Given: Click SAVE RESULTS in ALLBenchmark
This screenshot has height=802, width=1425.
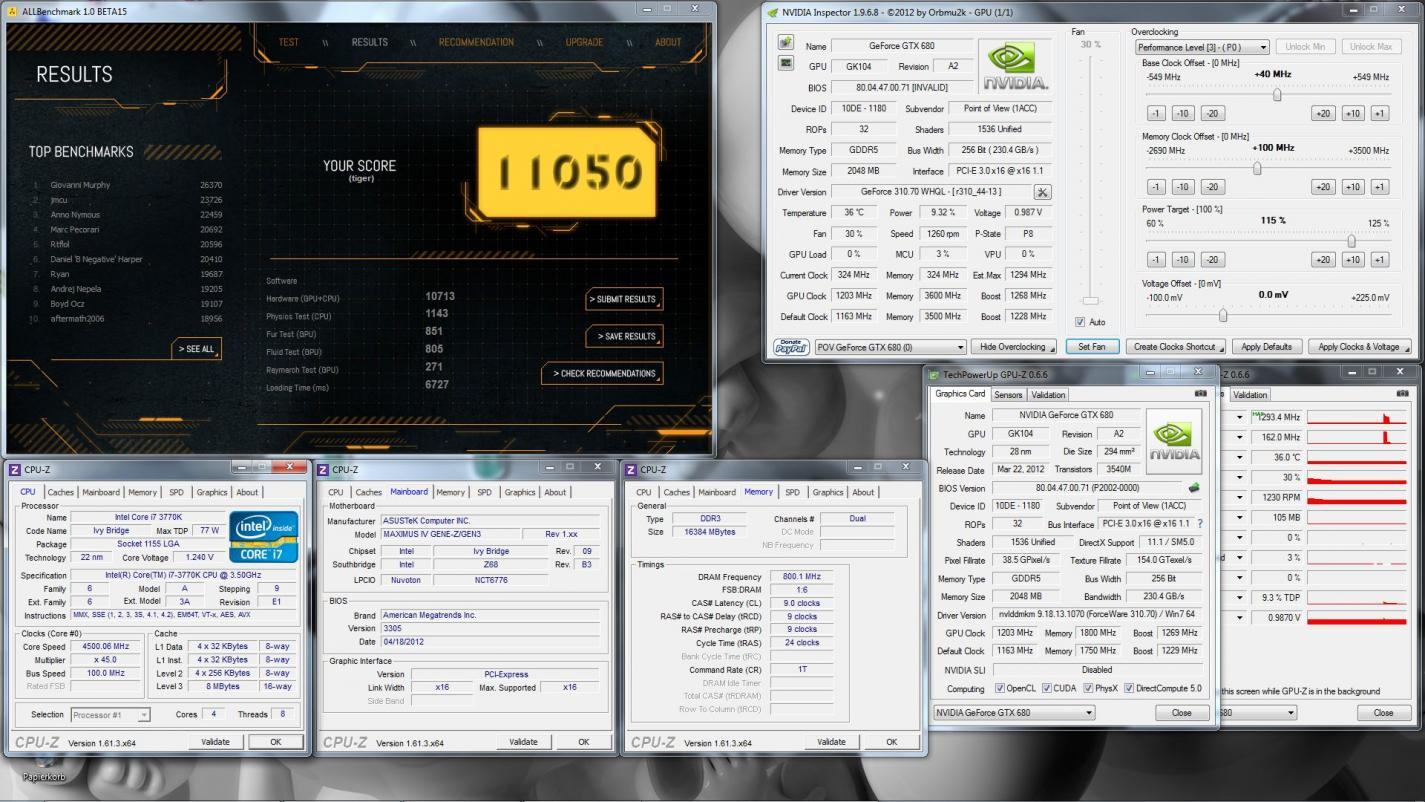Looking at the screenshot, I should point(627,336).
